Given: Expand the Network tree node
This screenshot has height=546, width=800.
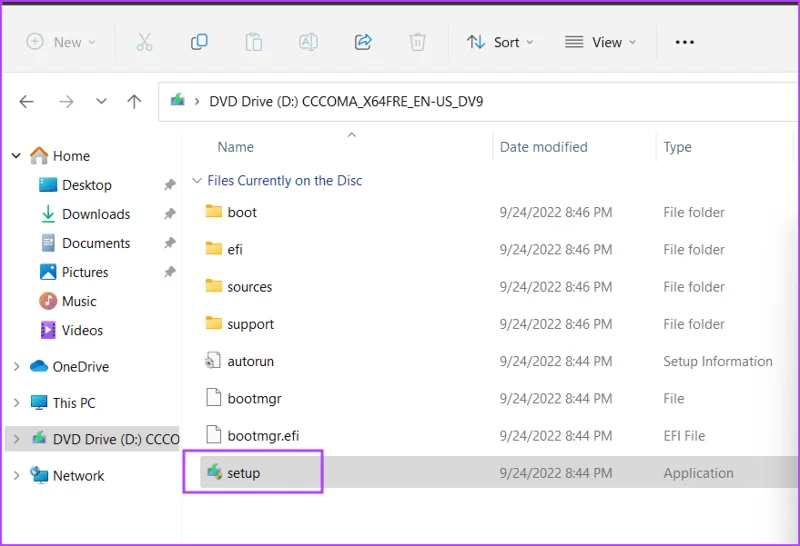Looking at the screenshot, I should (x=16, y=476).
